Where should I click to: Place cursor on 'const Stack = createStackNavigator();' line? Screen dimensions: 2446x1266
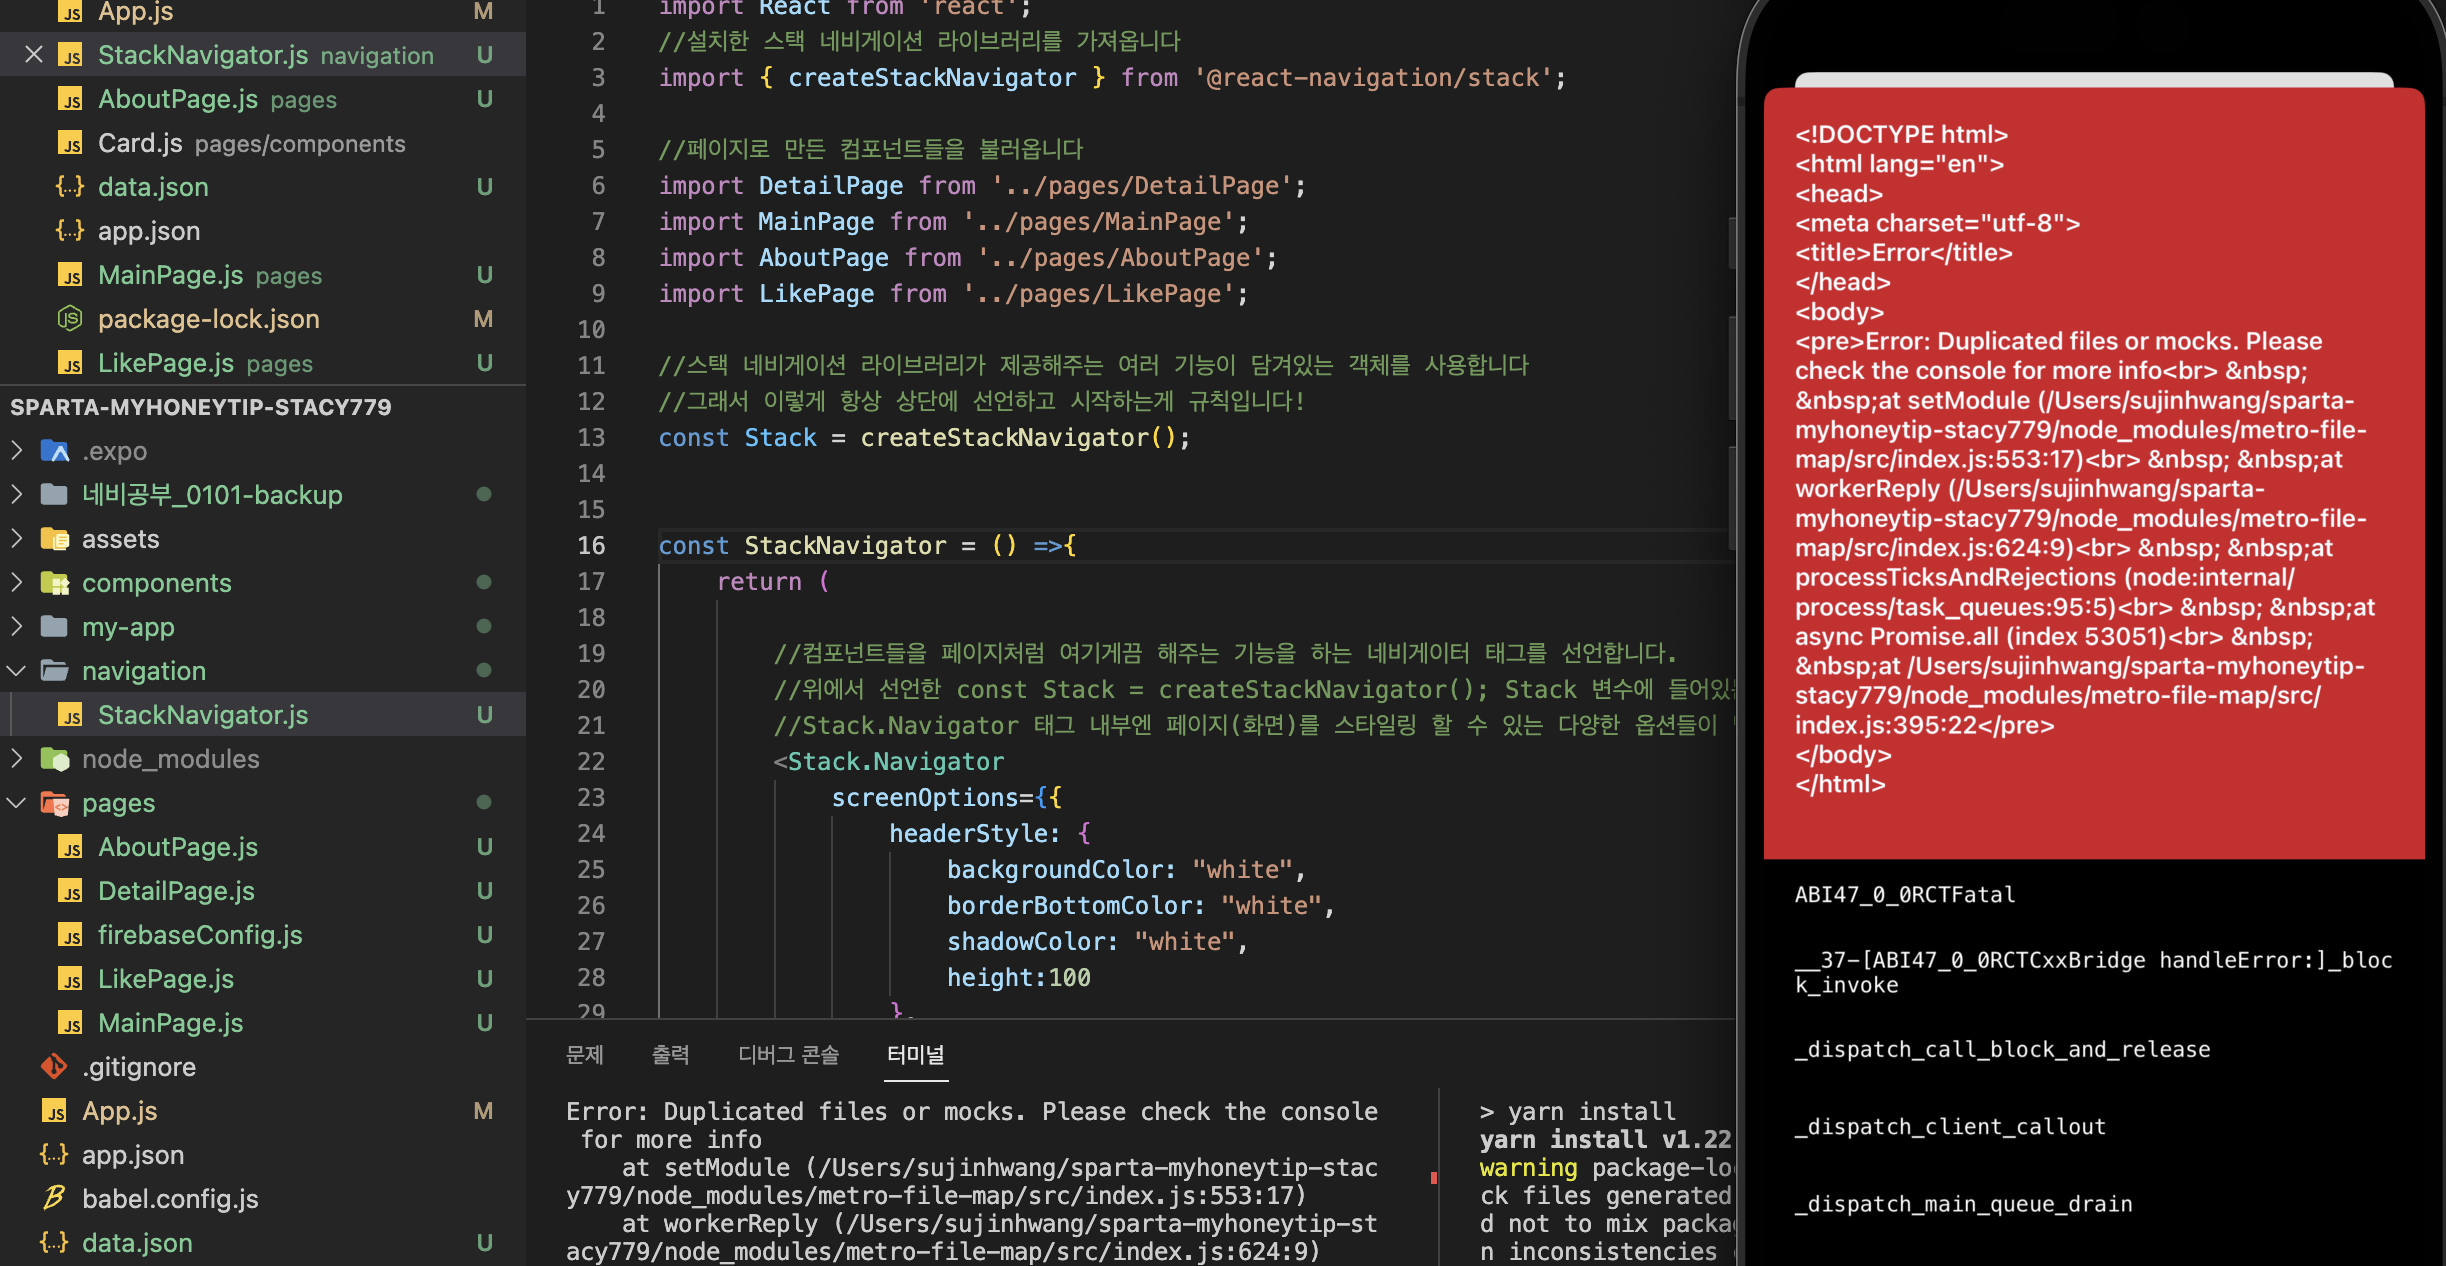pyautogui.click(x=924, y=438)
